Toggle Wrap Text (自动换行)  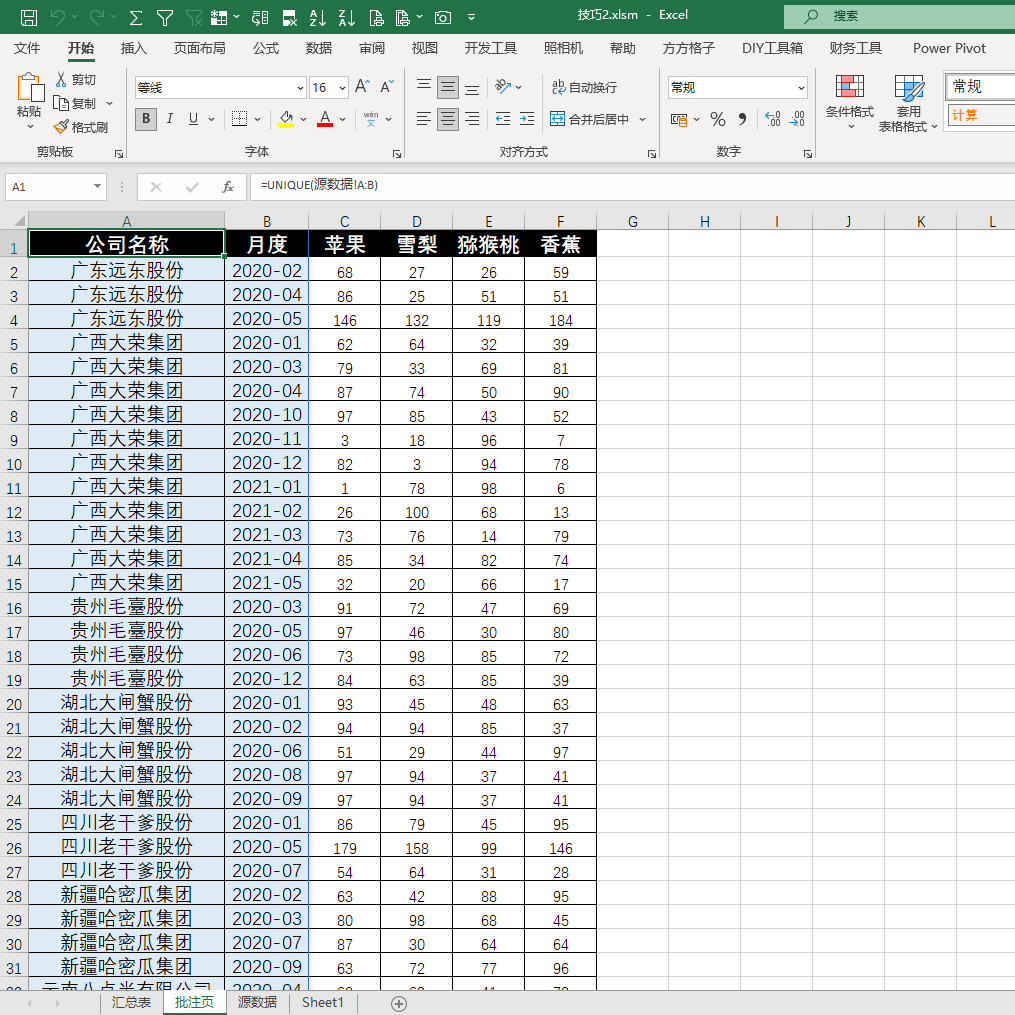pos(584,87)
